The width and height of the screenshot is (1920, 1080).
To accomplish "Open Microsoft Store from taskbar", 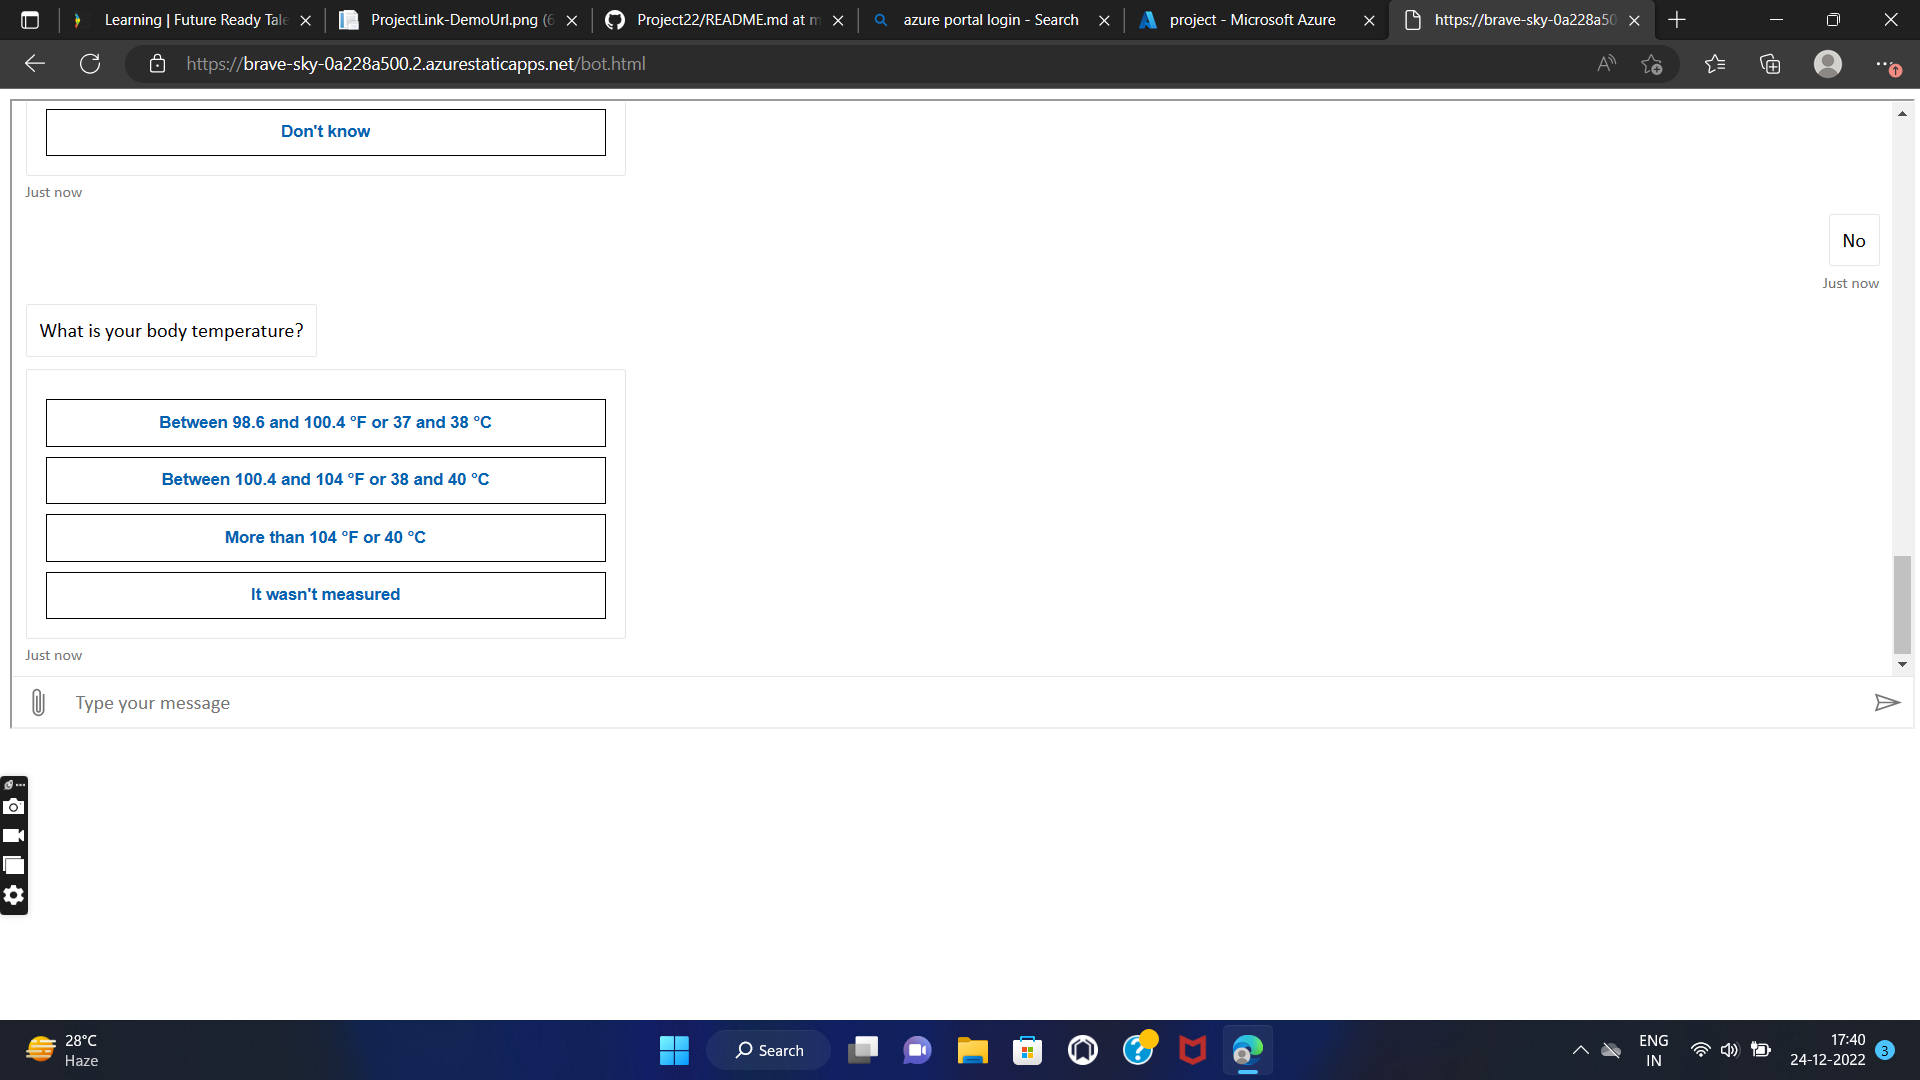I will (1027, 1050).
